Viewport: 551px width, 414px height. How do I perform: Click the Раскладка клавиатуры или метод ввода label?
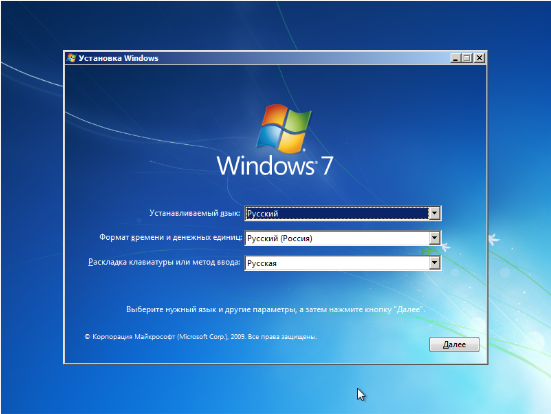click(164, 262)
